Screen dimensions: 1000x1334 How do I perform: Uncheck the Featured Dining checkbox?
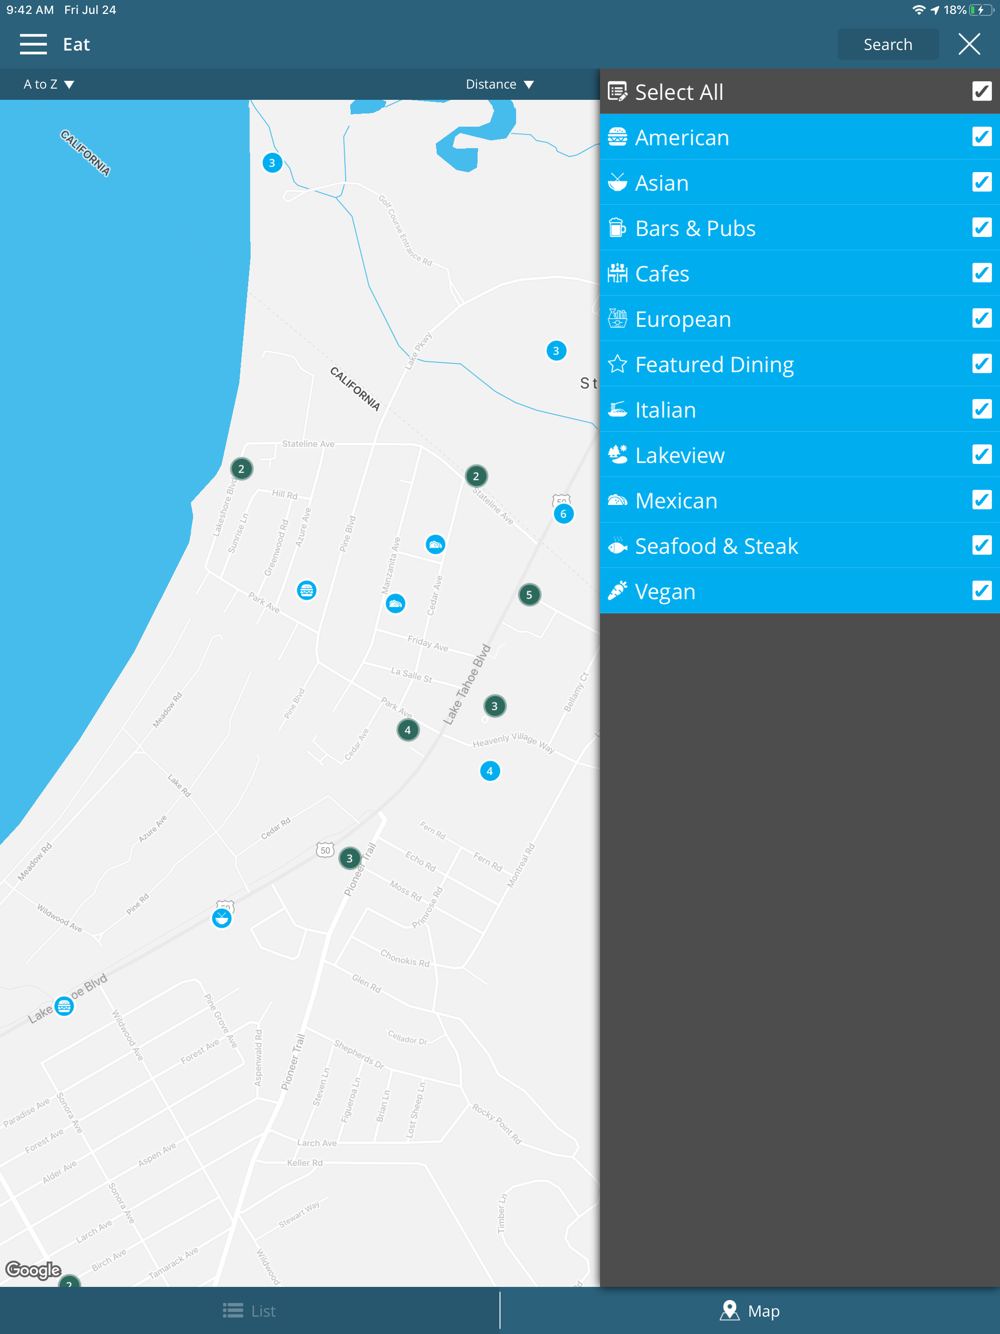tap(982, 364)
